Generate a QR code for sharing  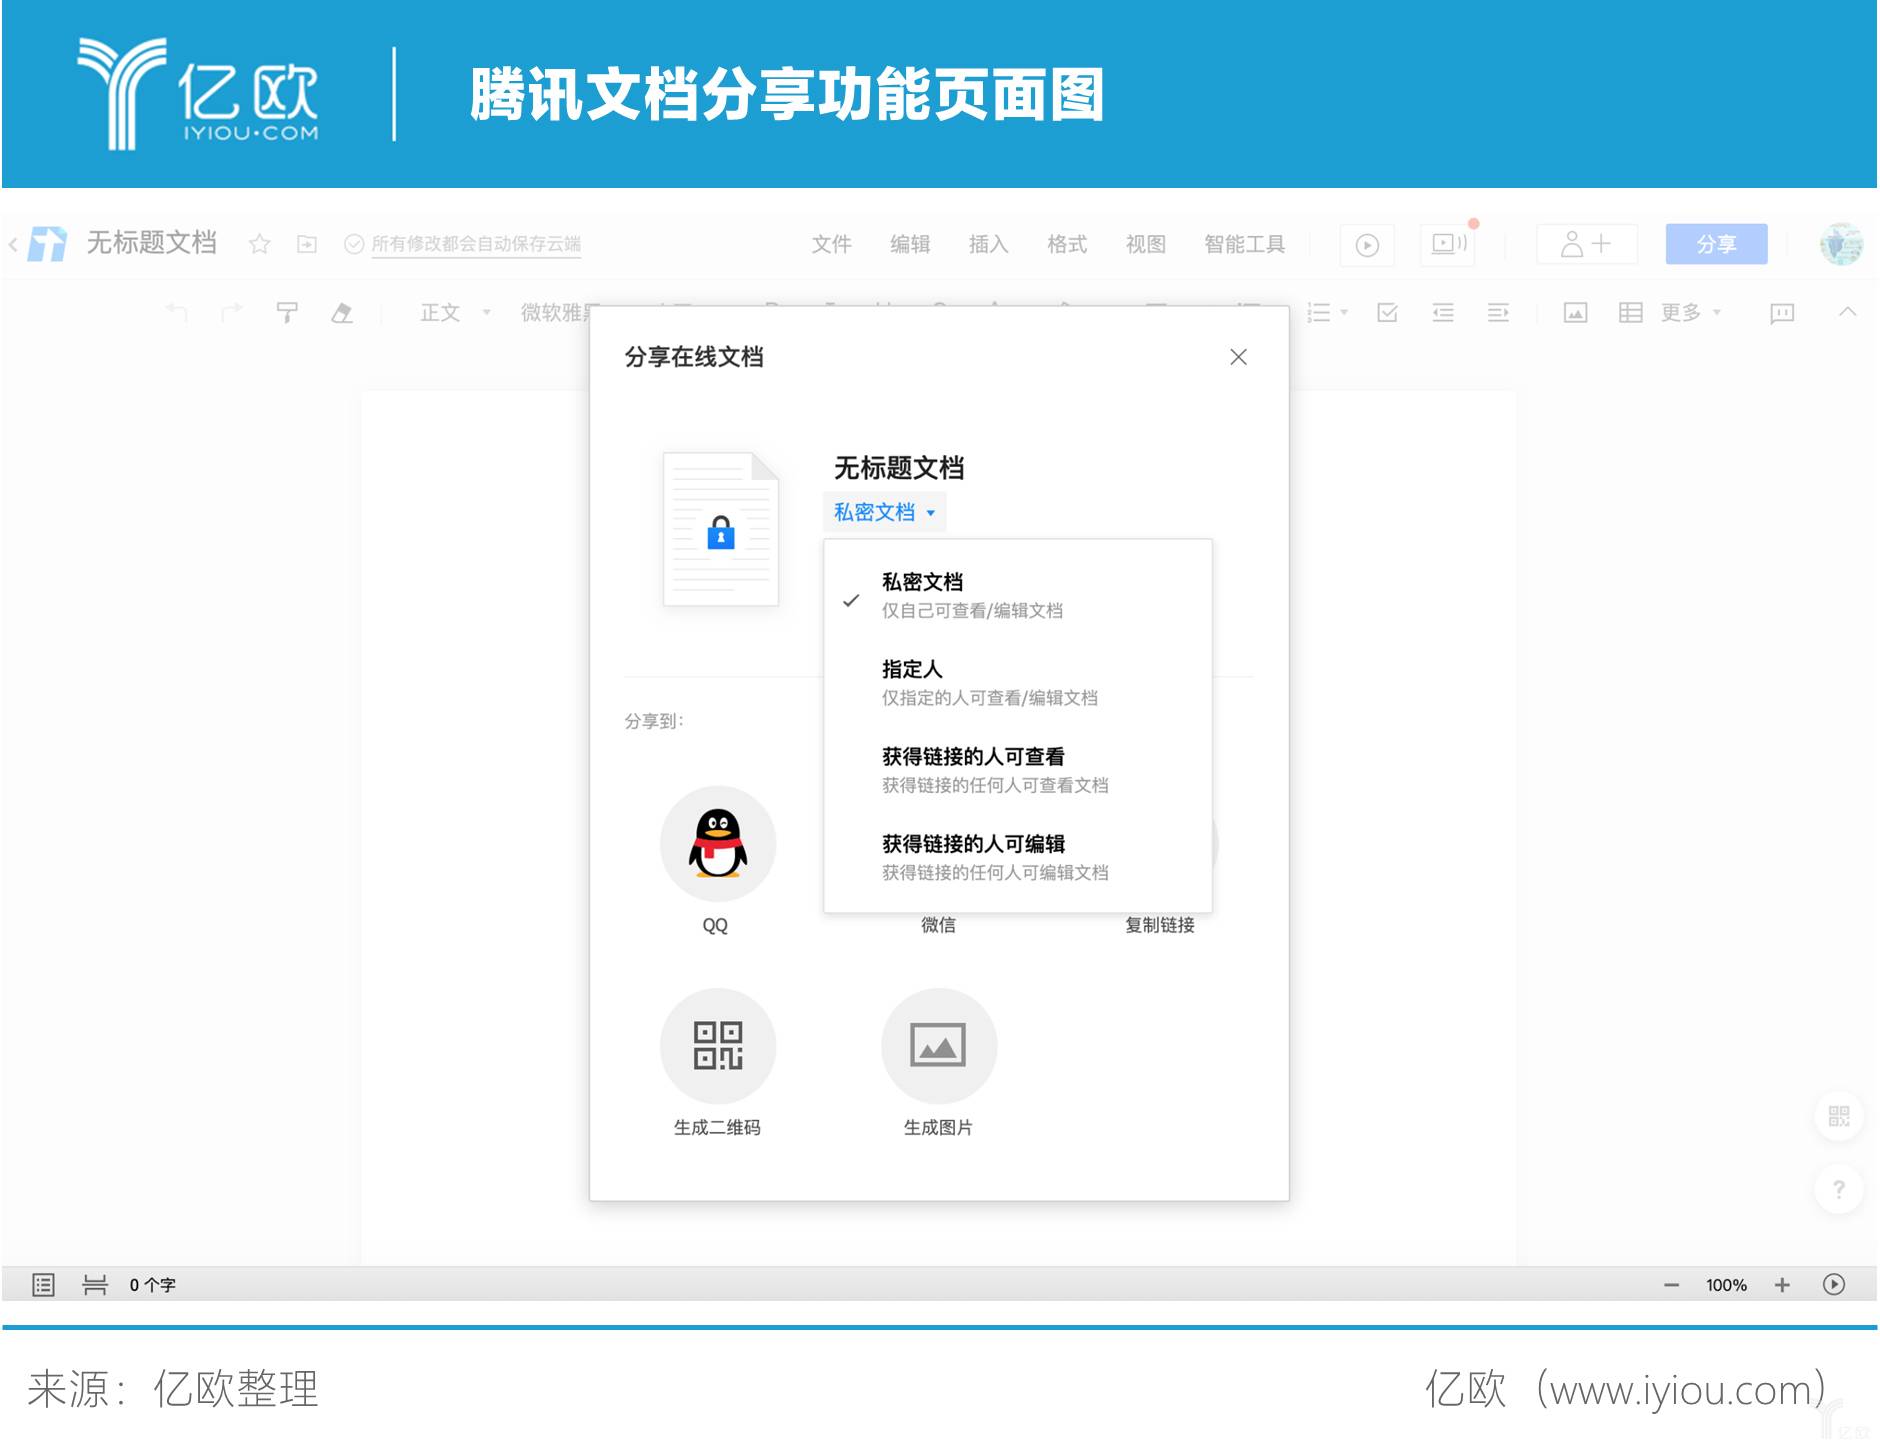pos(718,1046)
